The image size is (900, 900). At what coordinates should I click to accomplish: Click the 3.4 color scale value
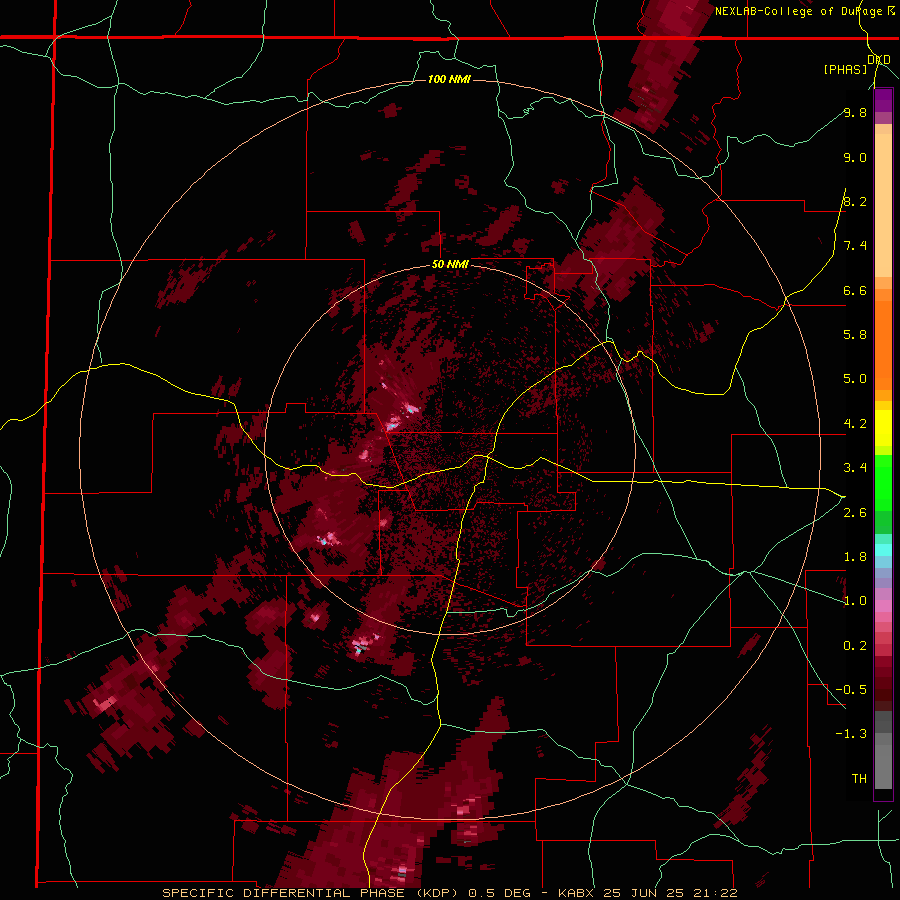pos(855,467)
